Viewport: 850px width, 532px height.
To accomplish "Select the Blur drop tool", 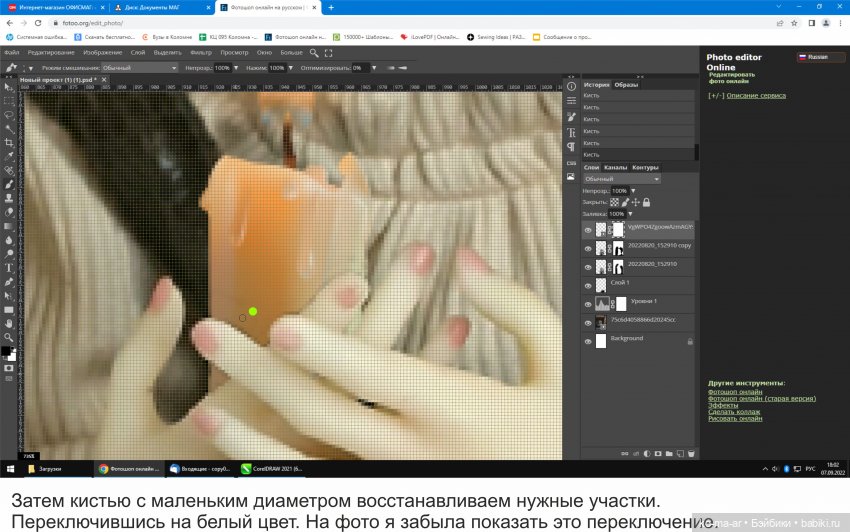I will point(9,240).
